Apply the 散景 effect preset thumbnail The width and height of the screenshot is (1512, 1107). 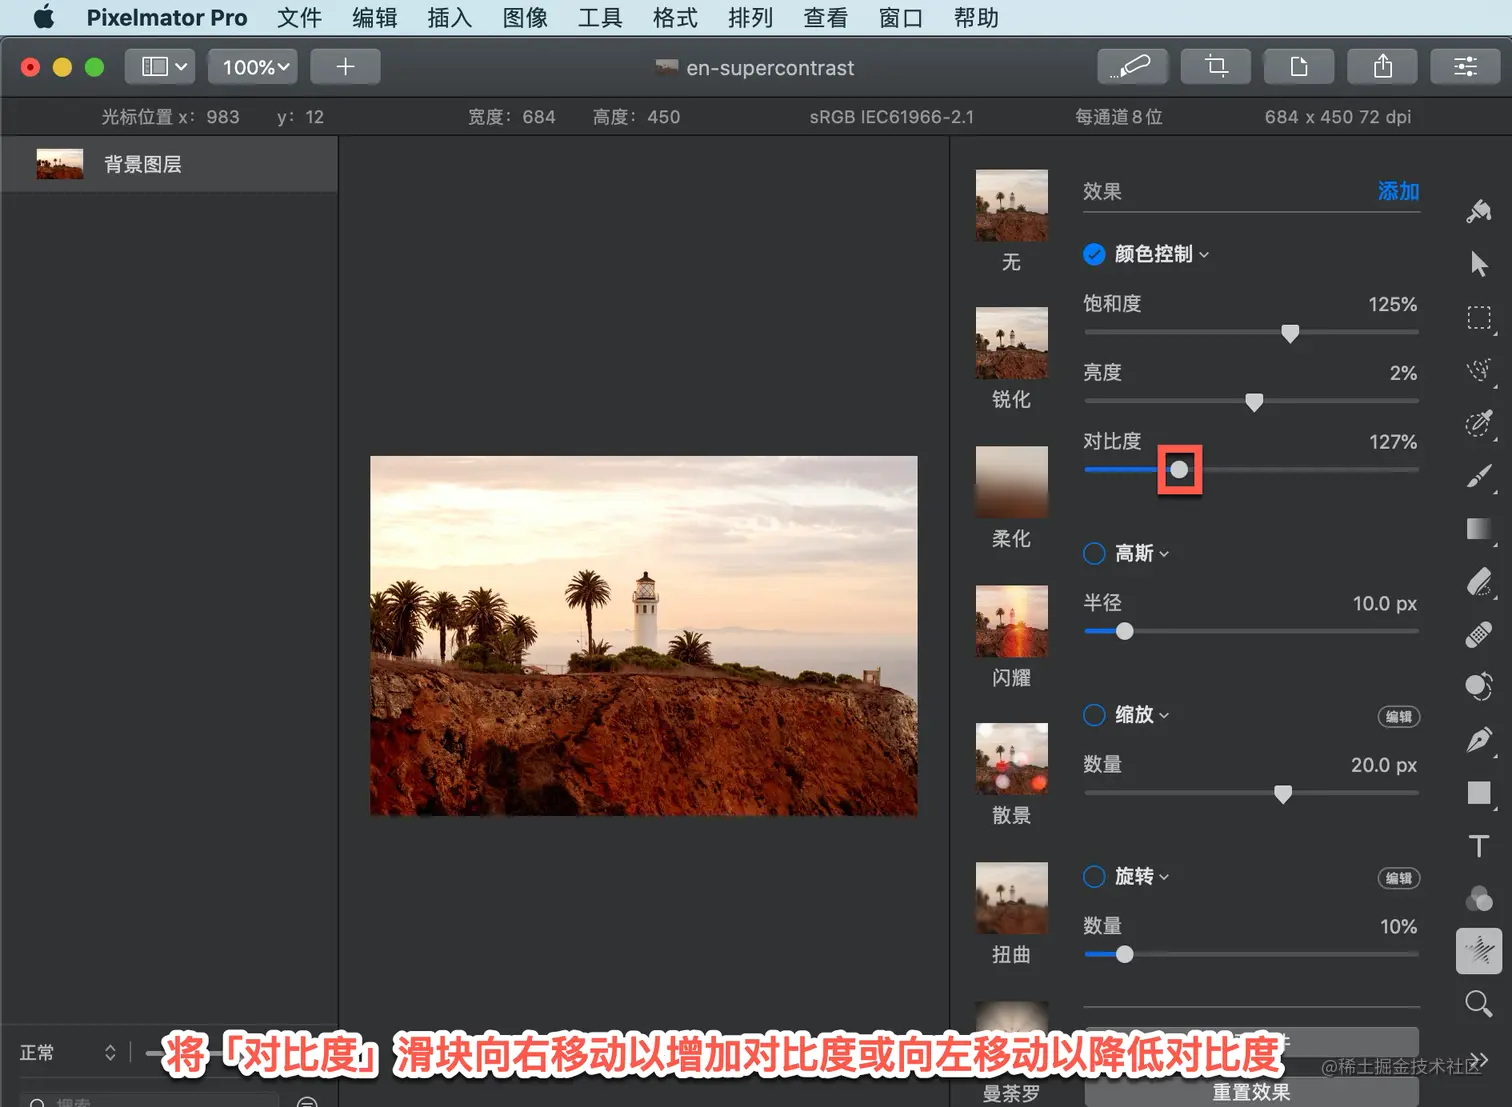pos(1012,759)
